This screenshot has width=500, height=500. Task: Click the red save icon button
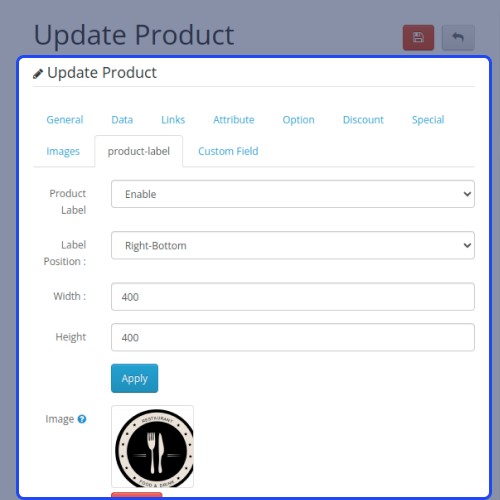tap(418, 38)
